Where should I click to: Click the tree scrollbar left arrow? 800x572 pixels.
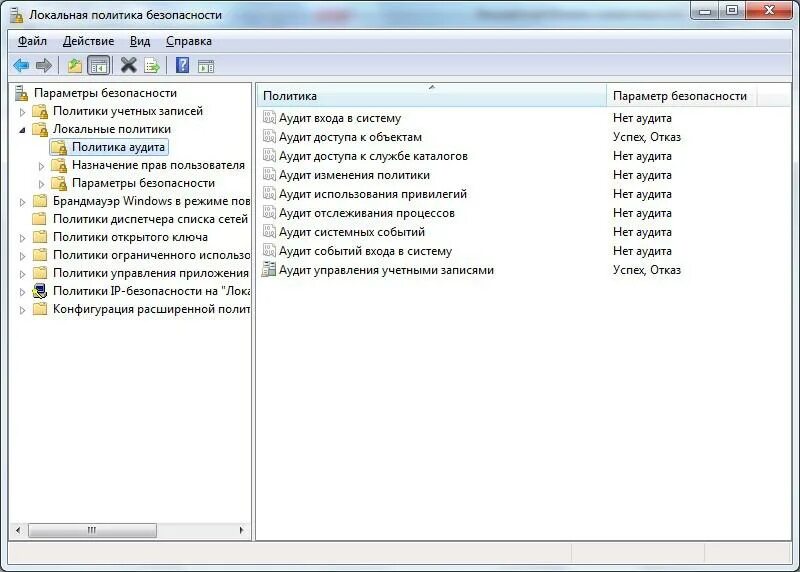tap(18, 530)
